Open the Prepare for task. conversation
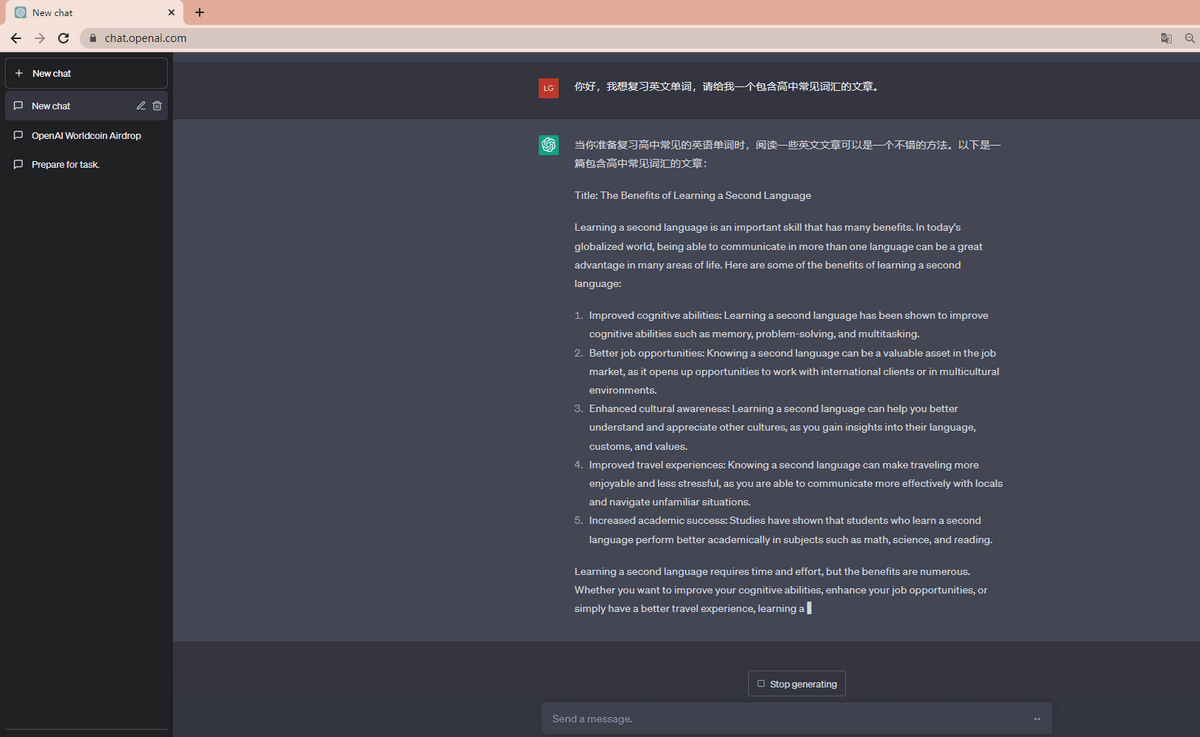Image resolution: width=1200 pixels, height=737 pixels. pyautogui.click(x=86, y=164)
